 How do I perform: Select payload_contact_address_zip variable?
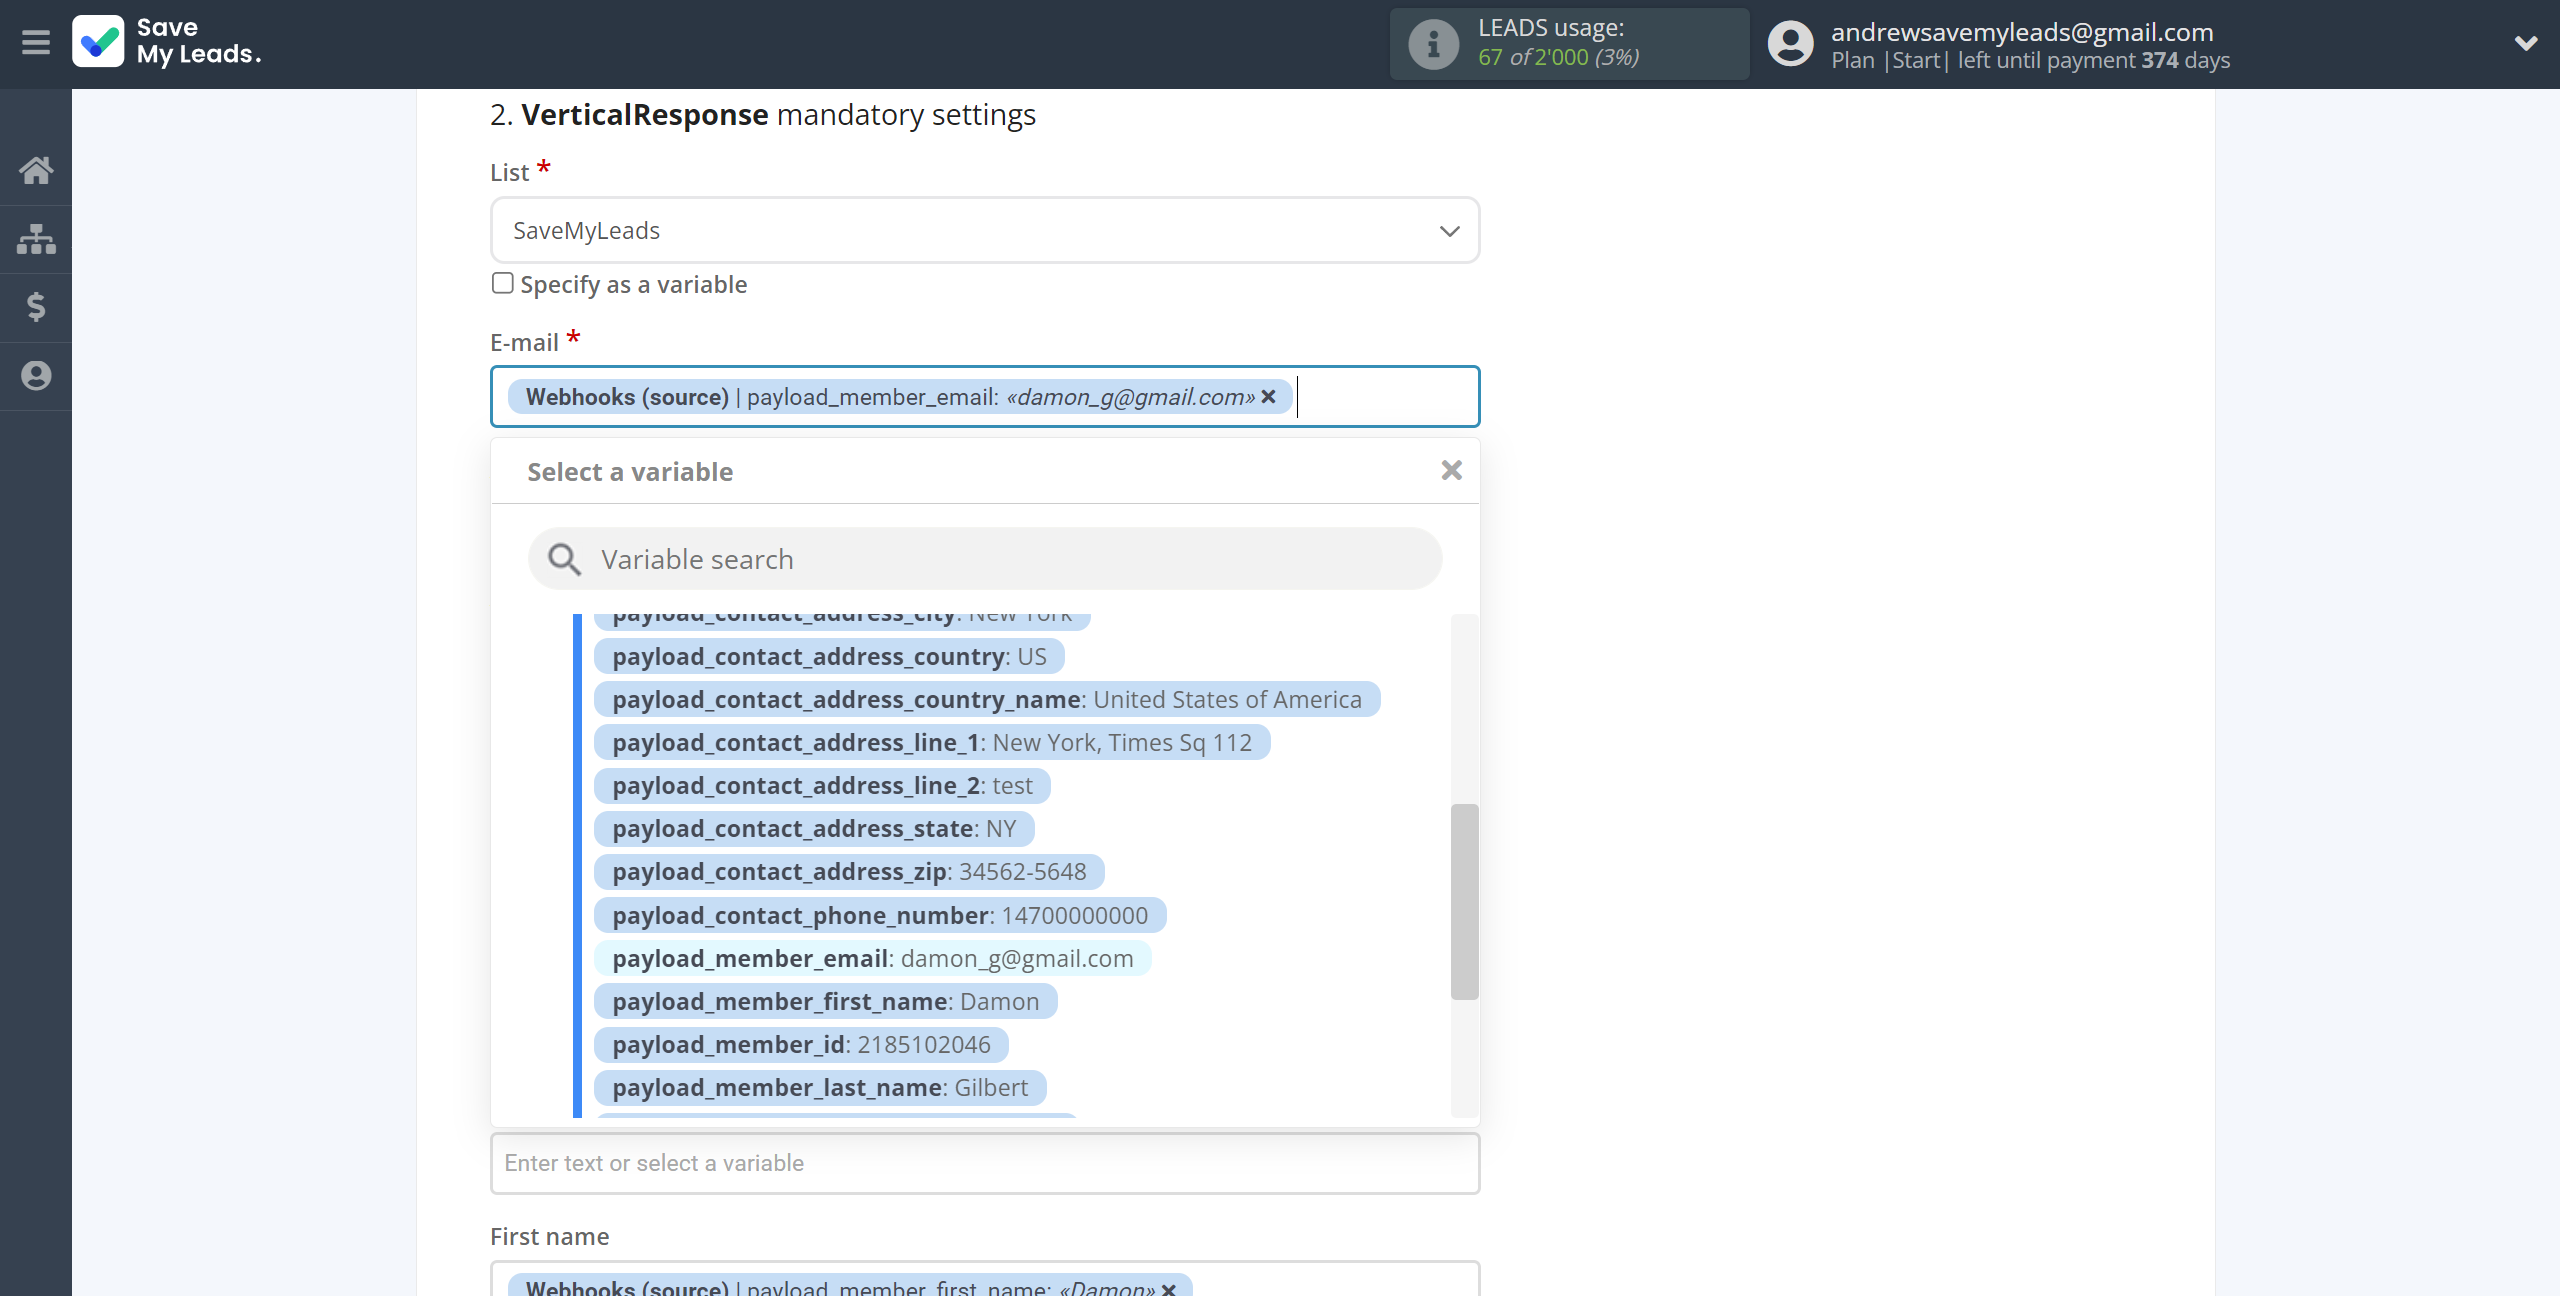click(x=849, y=872)
